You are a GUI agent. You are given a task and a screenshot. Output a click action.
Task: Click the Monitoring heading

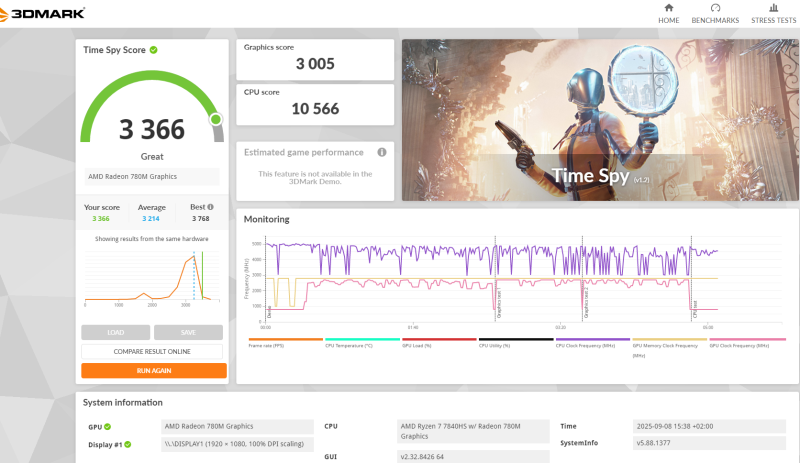pyautogui.click(x=266, y=220)
